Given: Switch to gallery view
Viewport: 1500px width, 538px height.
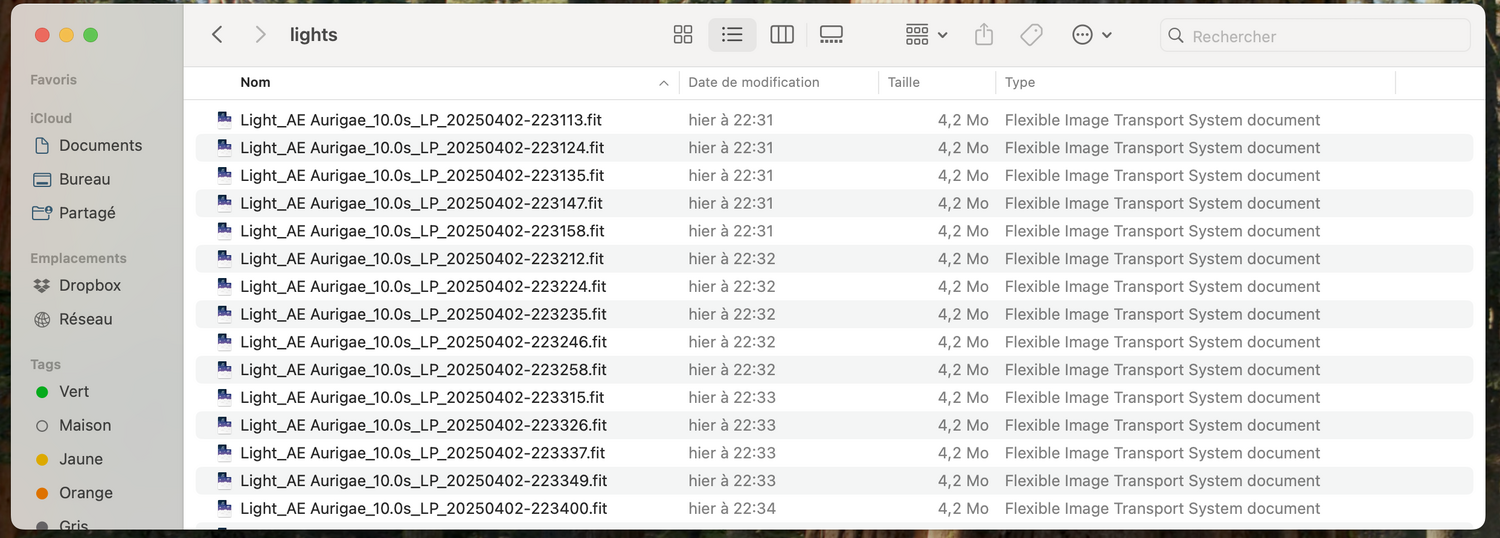Looking at the screenshot, I should click(831, 35).
